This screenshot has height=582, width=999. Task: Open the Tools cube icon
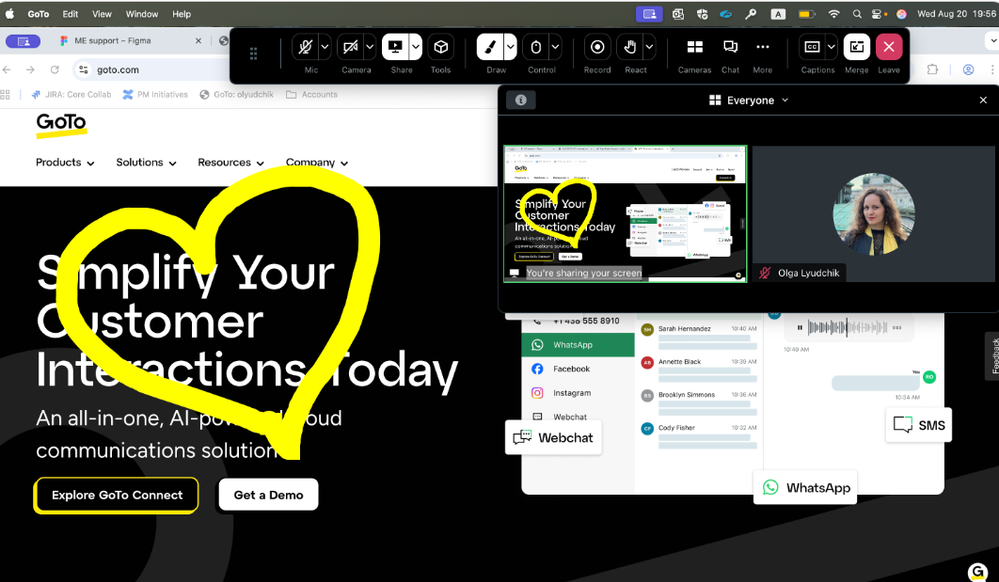click(441, 47)
